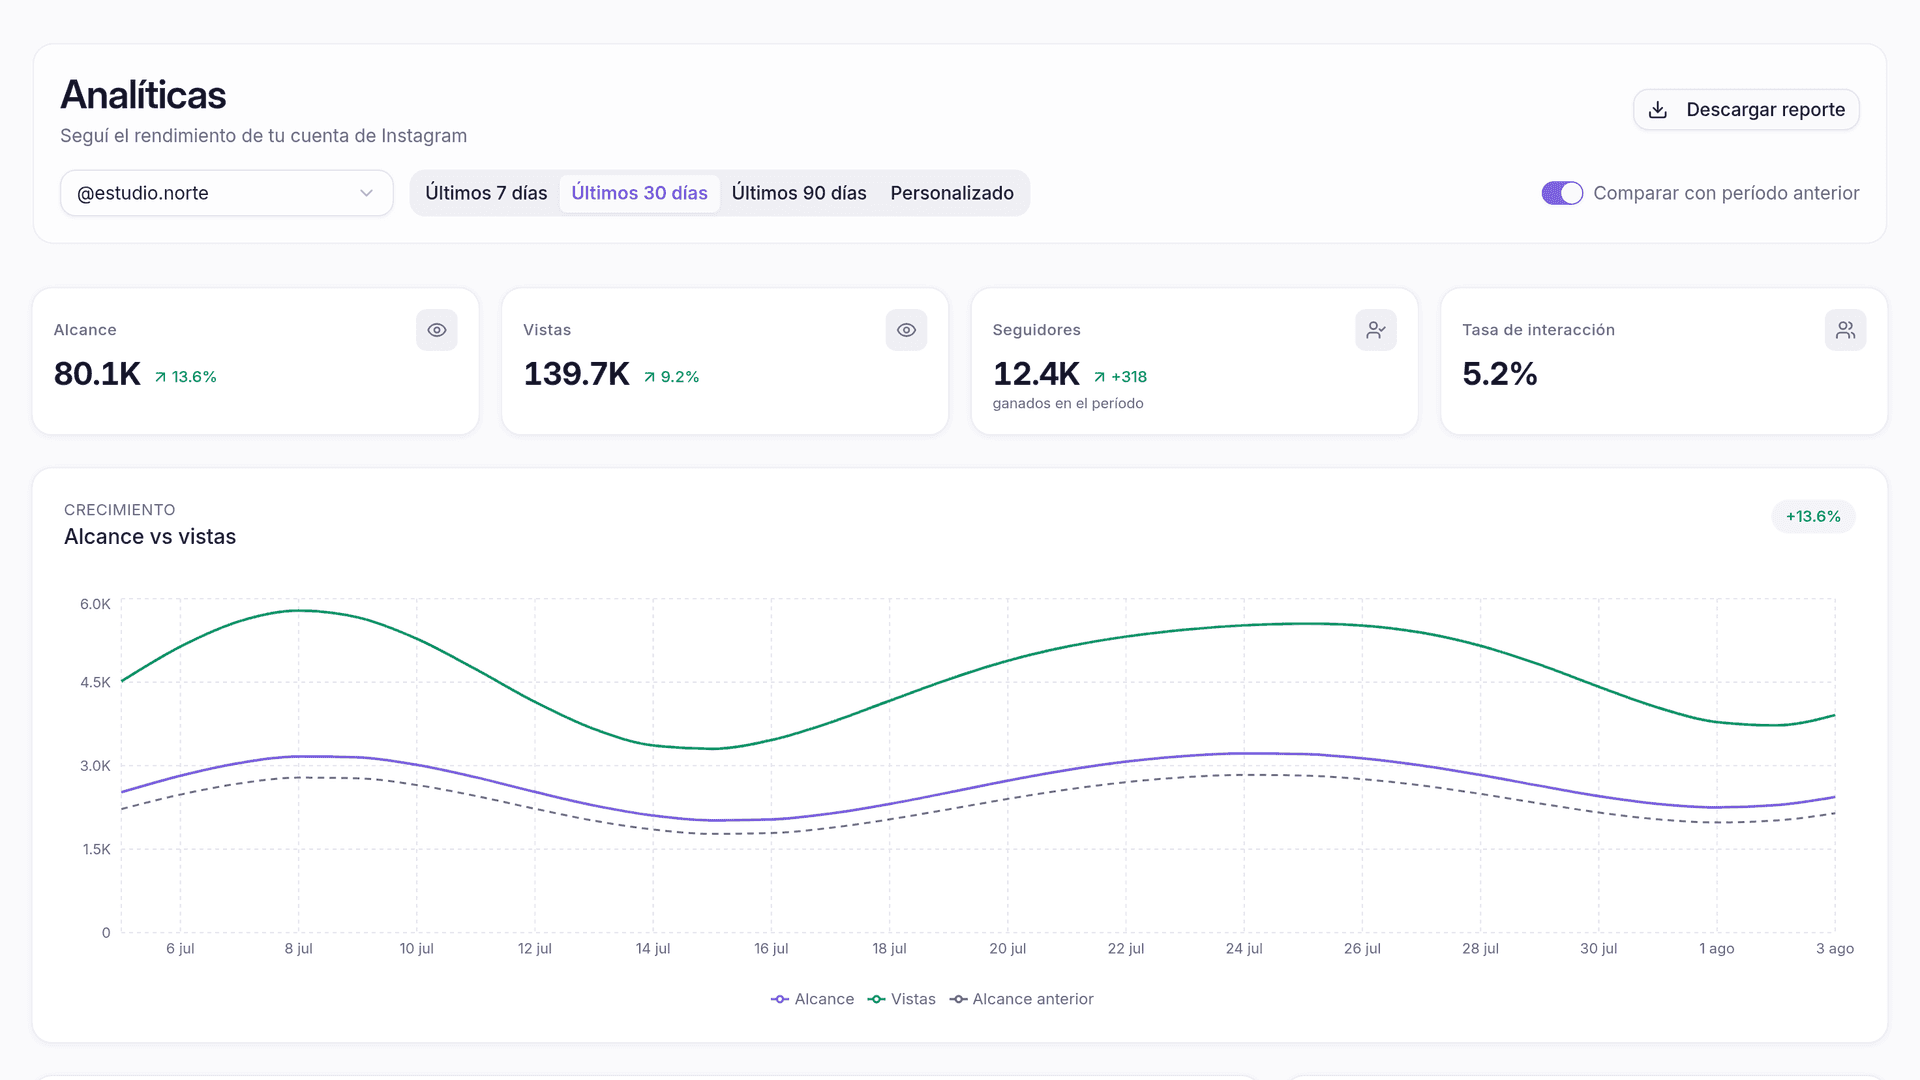Click the Seguidores card title
Image resolution: width=1920 pixels, height=1080 pixels.
[1036, 330]
